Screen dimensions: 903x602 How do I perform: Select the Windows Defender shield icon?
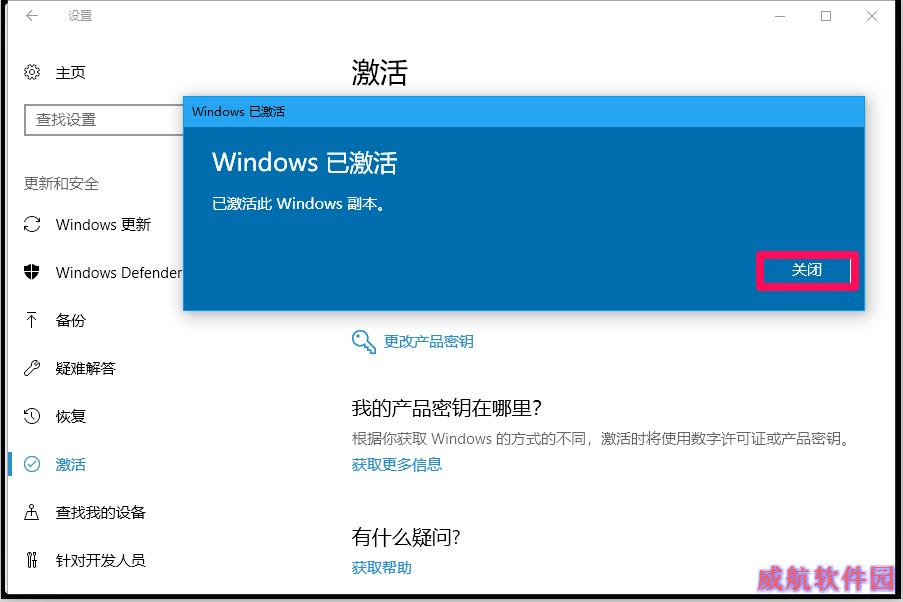coord(32,272)
